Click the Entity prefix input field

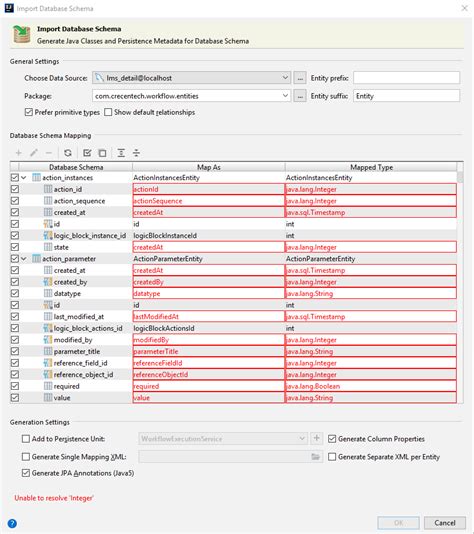pos(406,78)
